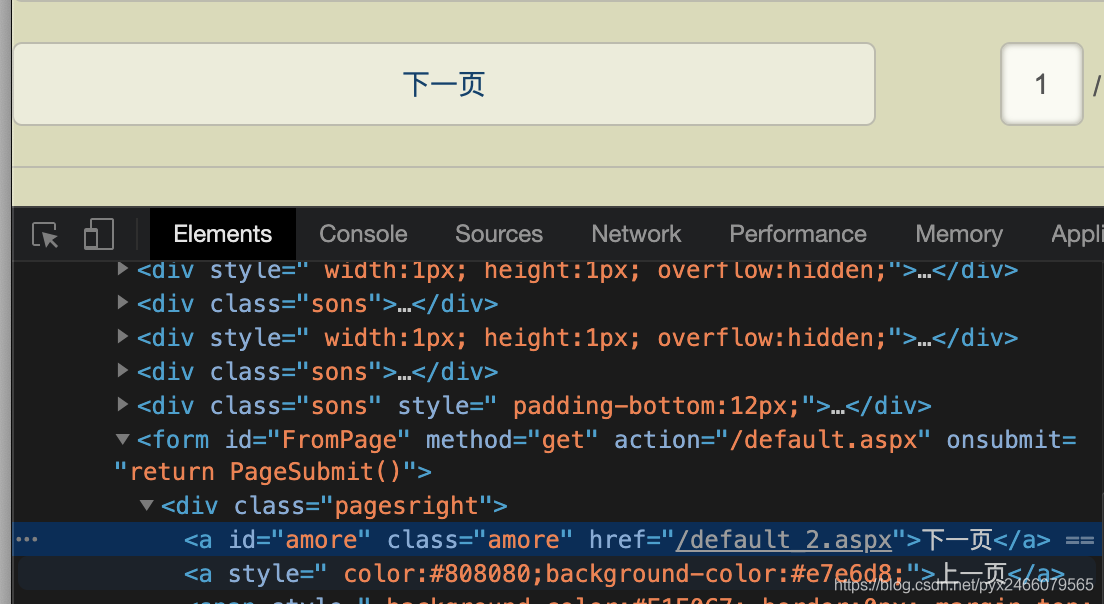Click the ellipsis options on selected row
The width and height of the screenshot is (1104, 604).
click(27, 539)
